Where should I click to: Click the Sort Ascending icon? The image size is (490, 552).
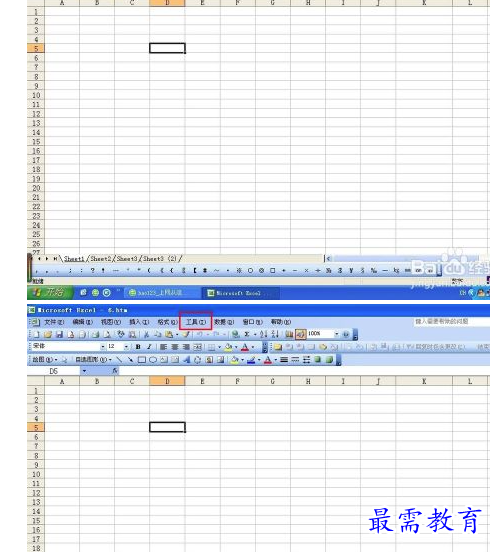pos(263,334)
